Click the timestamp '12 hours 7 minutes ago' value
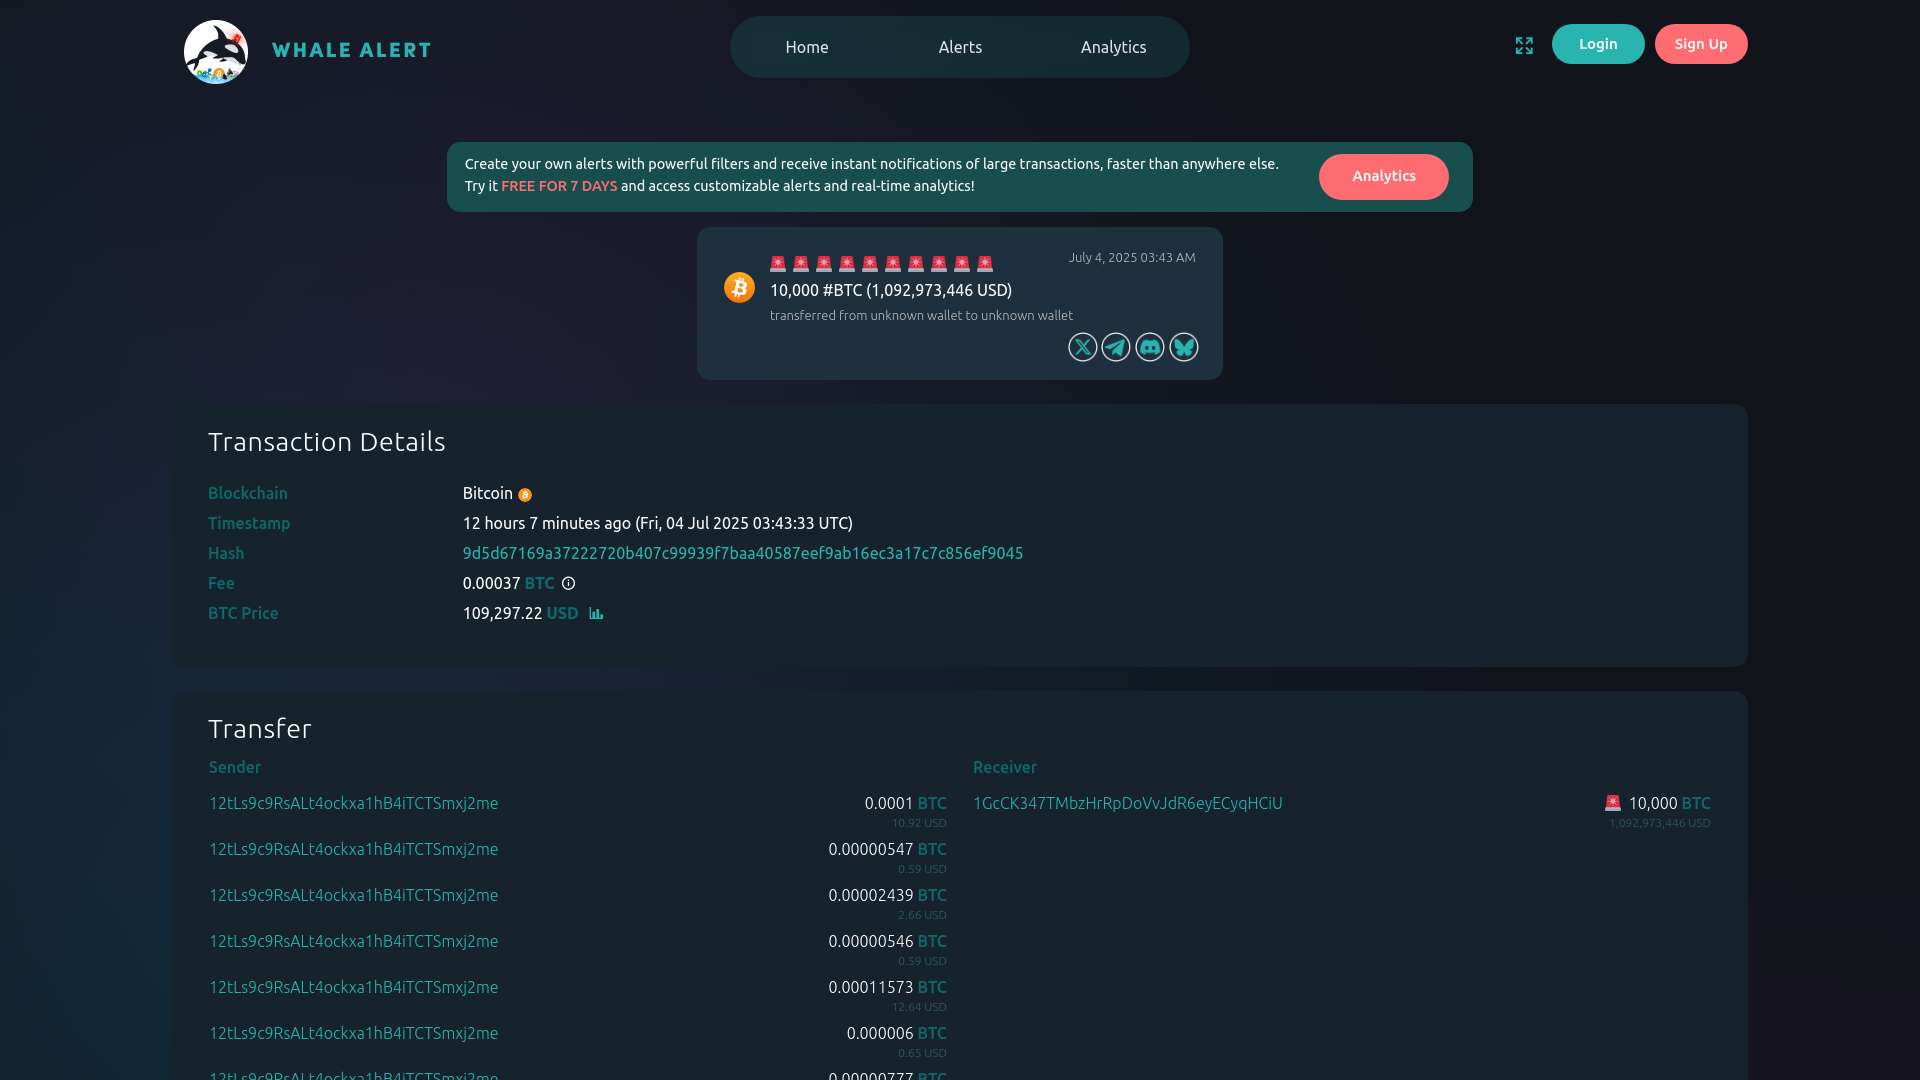Screen dimensions: 1920x1080 click(658, 523)
